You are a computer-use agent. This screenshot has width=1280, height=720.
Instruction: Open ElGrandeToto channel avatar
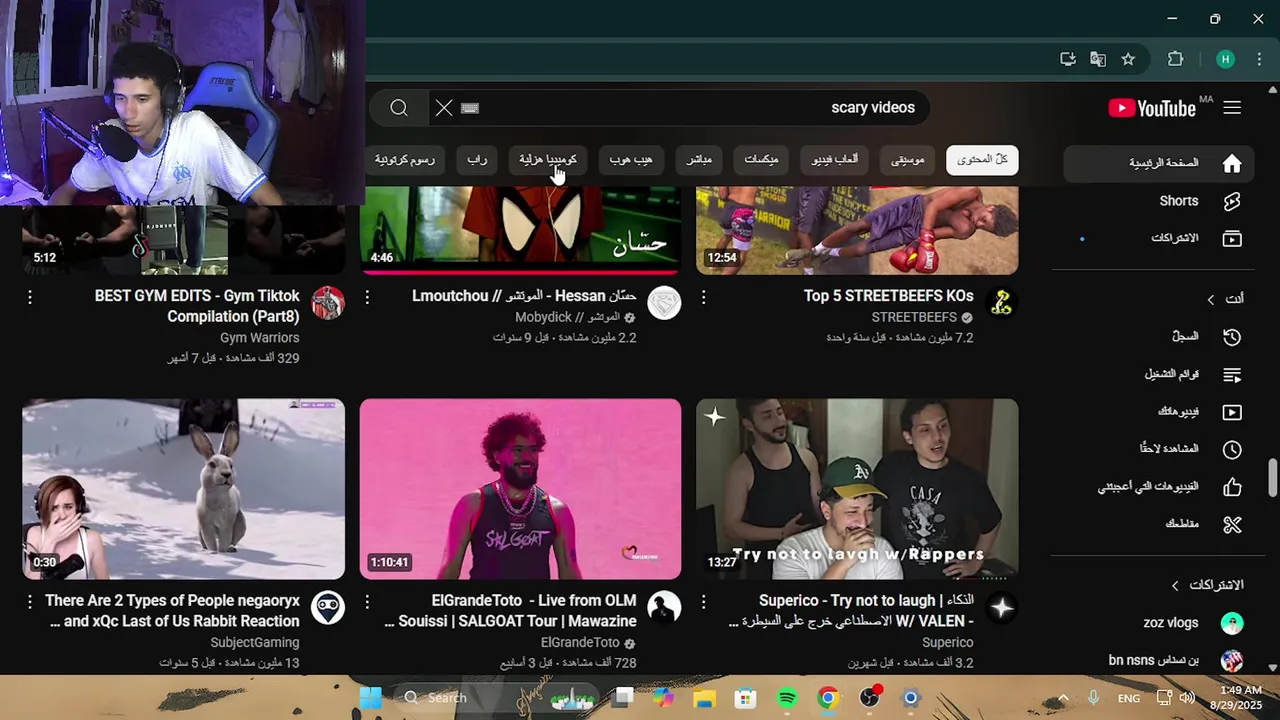(x=664, y=607)
